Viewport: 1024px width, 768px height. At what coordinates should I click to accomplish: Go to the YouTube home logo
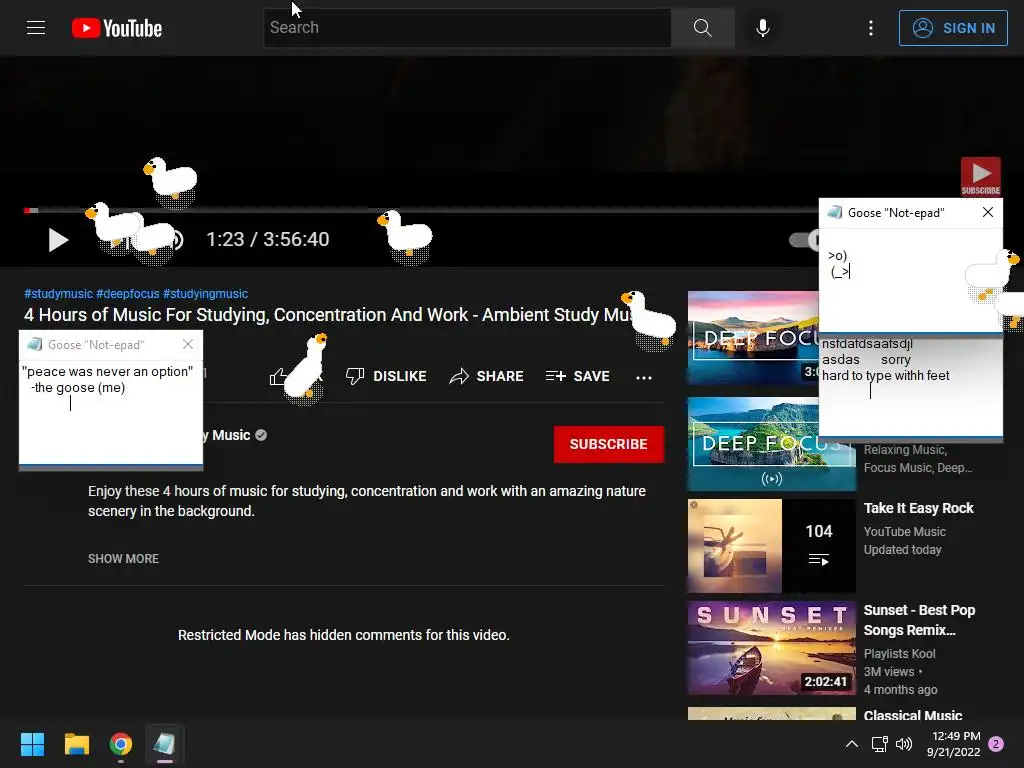point(117,28)
